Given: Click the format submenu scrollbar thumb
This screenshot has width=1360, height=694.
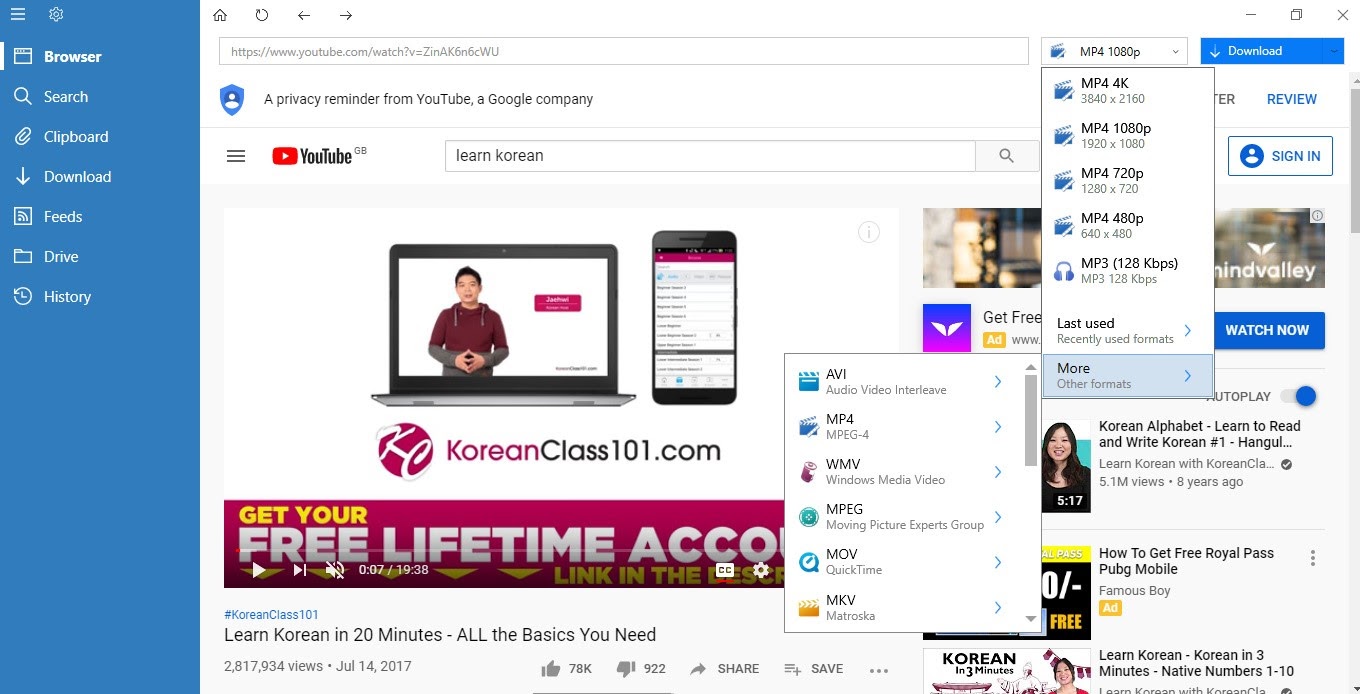Looking at the screenshot, I should [x=1031, y=420].
